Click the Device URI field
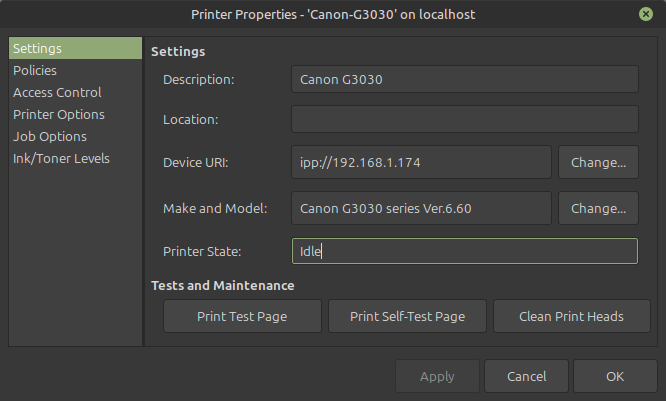Viewport: 666px width, 401px height. click(421, 161)
